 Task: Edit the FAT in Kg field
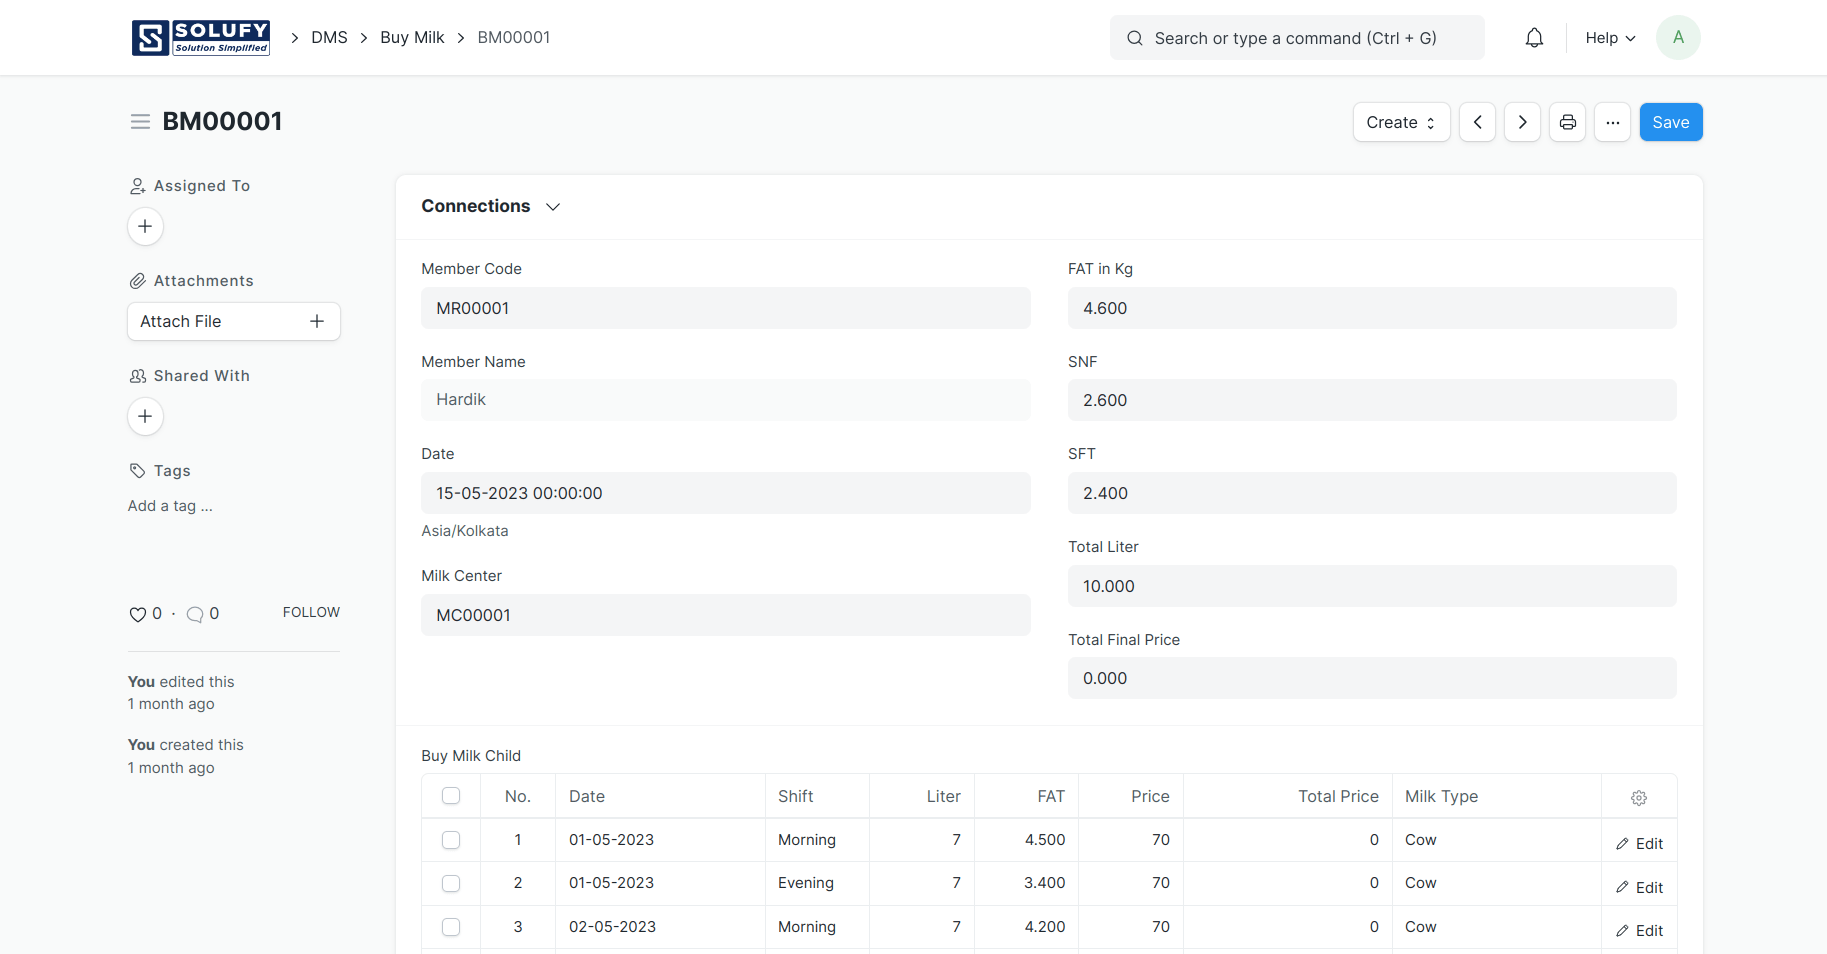[x=1372, y=308]
